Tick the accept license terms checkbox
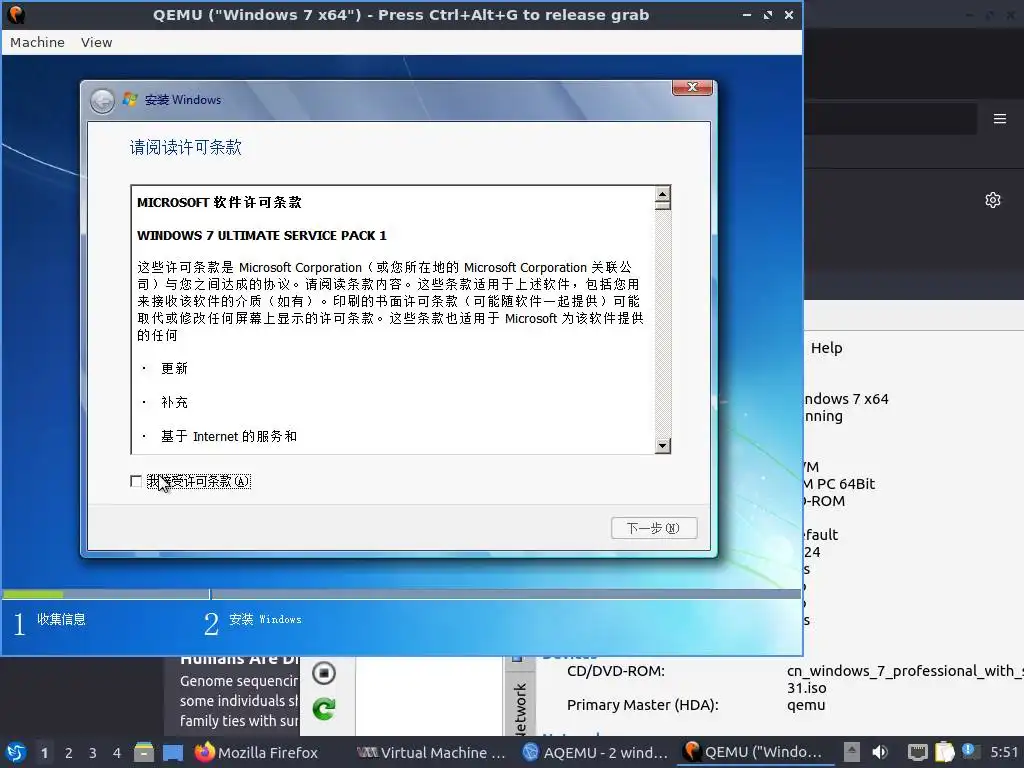This screenshot has height=768, width=1024. 136,481
